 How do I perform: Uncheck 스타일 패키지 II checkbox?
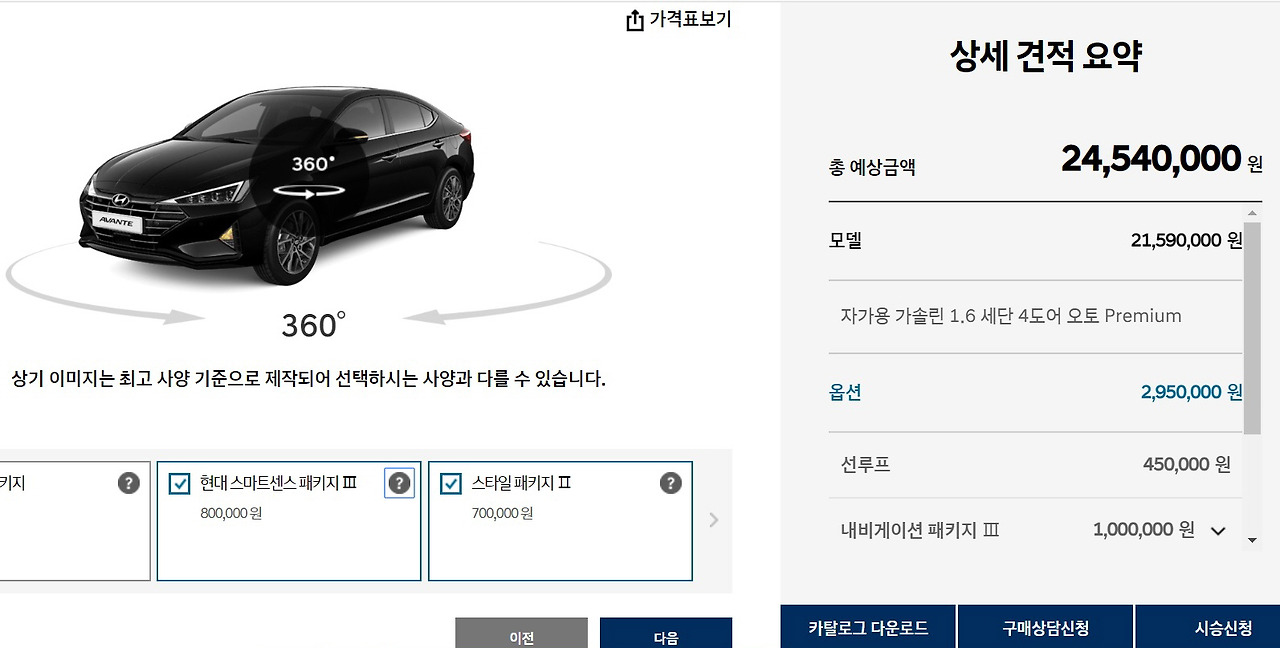pyautogui.click(x=450, y=484)
